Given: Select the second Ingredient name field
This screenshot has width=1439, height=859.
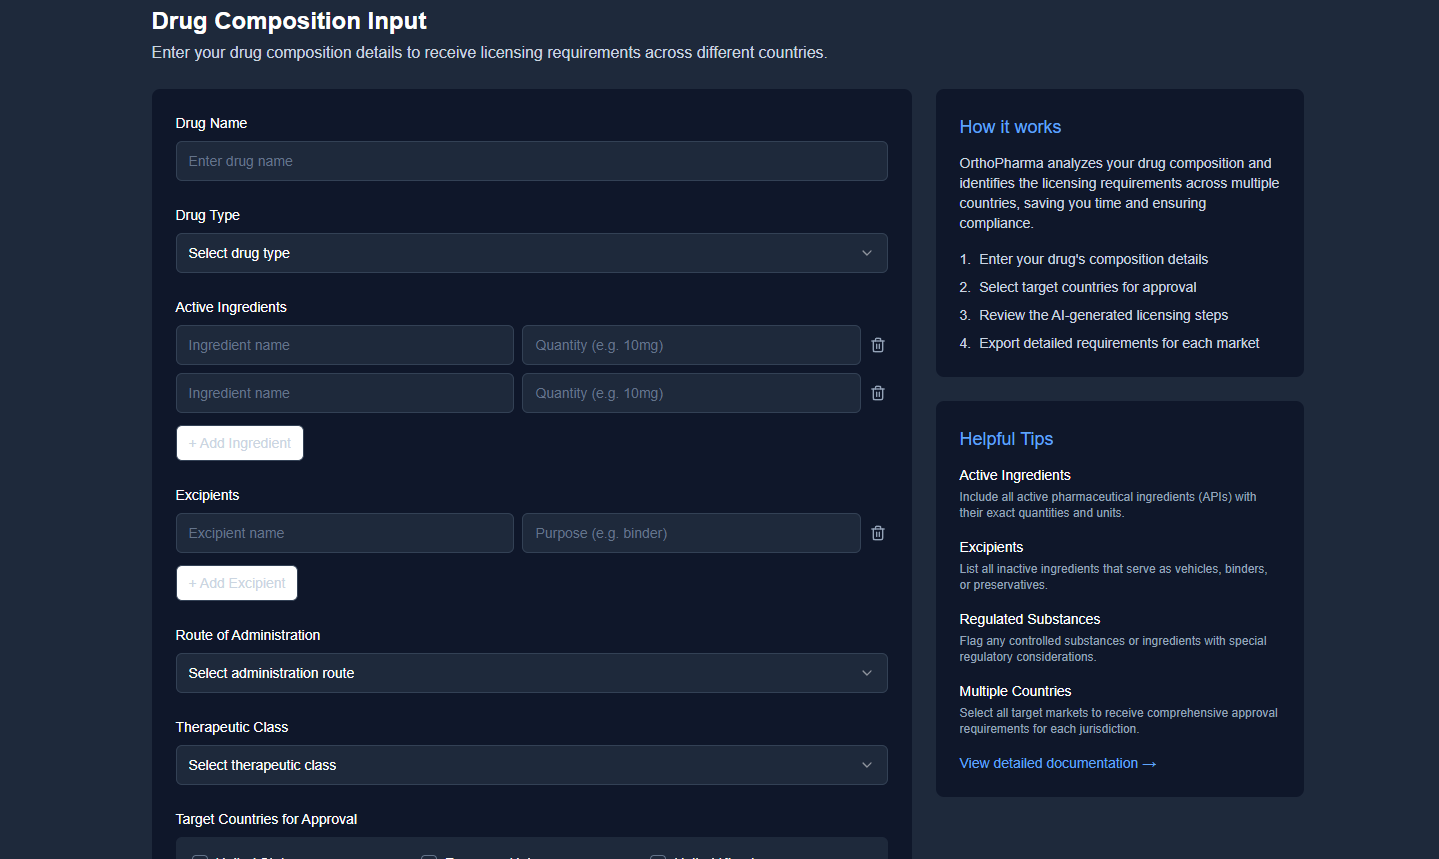Looking at the screenshot, I should click(345, 393).
